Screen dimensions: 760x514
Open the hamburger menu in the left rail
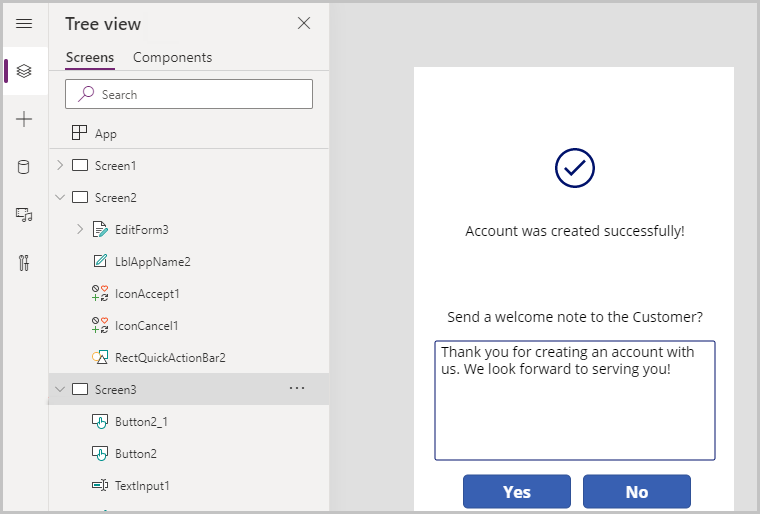click(x=24, y=23)
